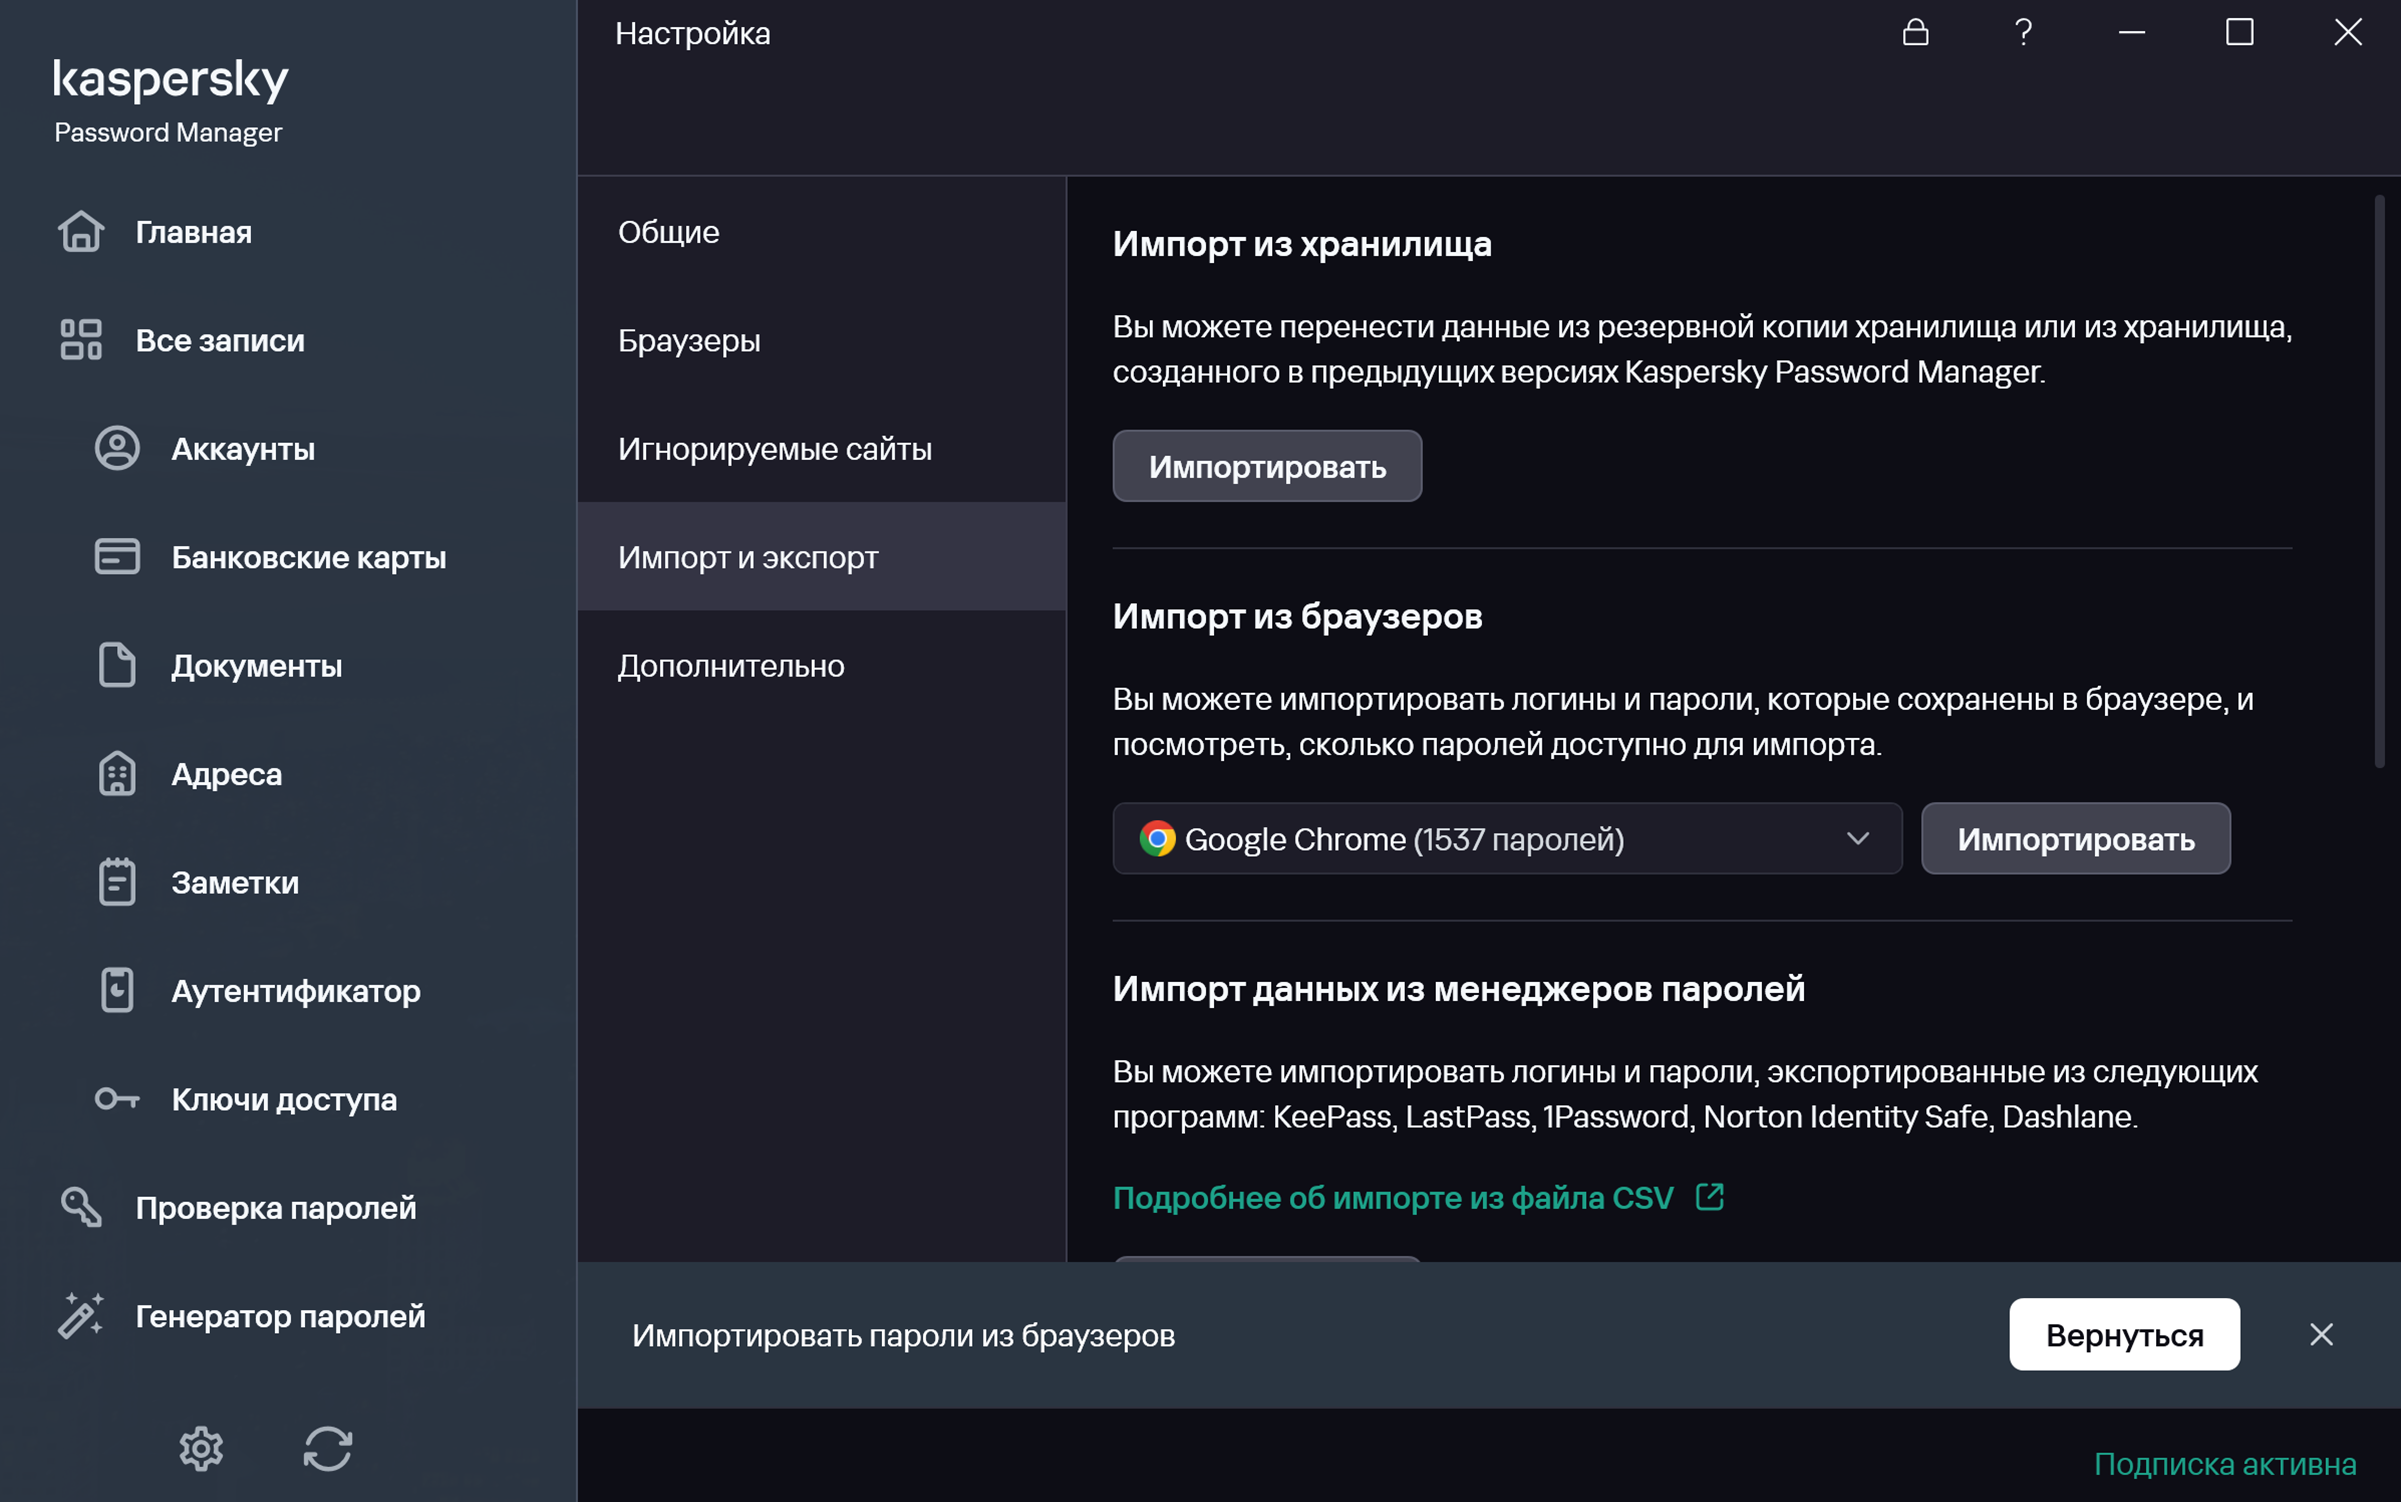Click Вернуться button in bottom banner
Viewport: 2401px width, 1502px height.
2123,1335
